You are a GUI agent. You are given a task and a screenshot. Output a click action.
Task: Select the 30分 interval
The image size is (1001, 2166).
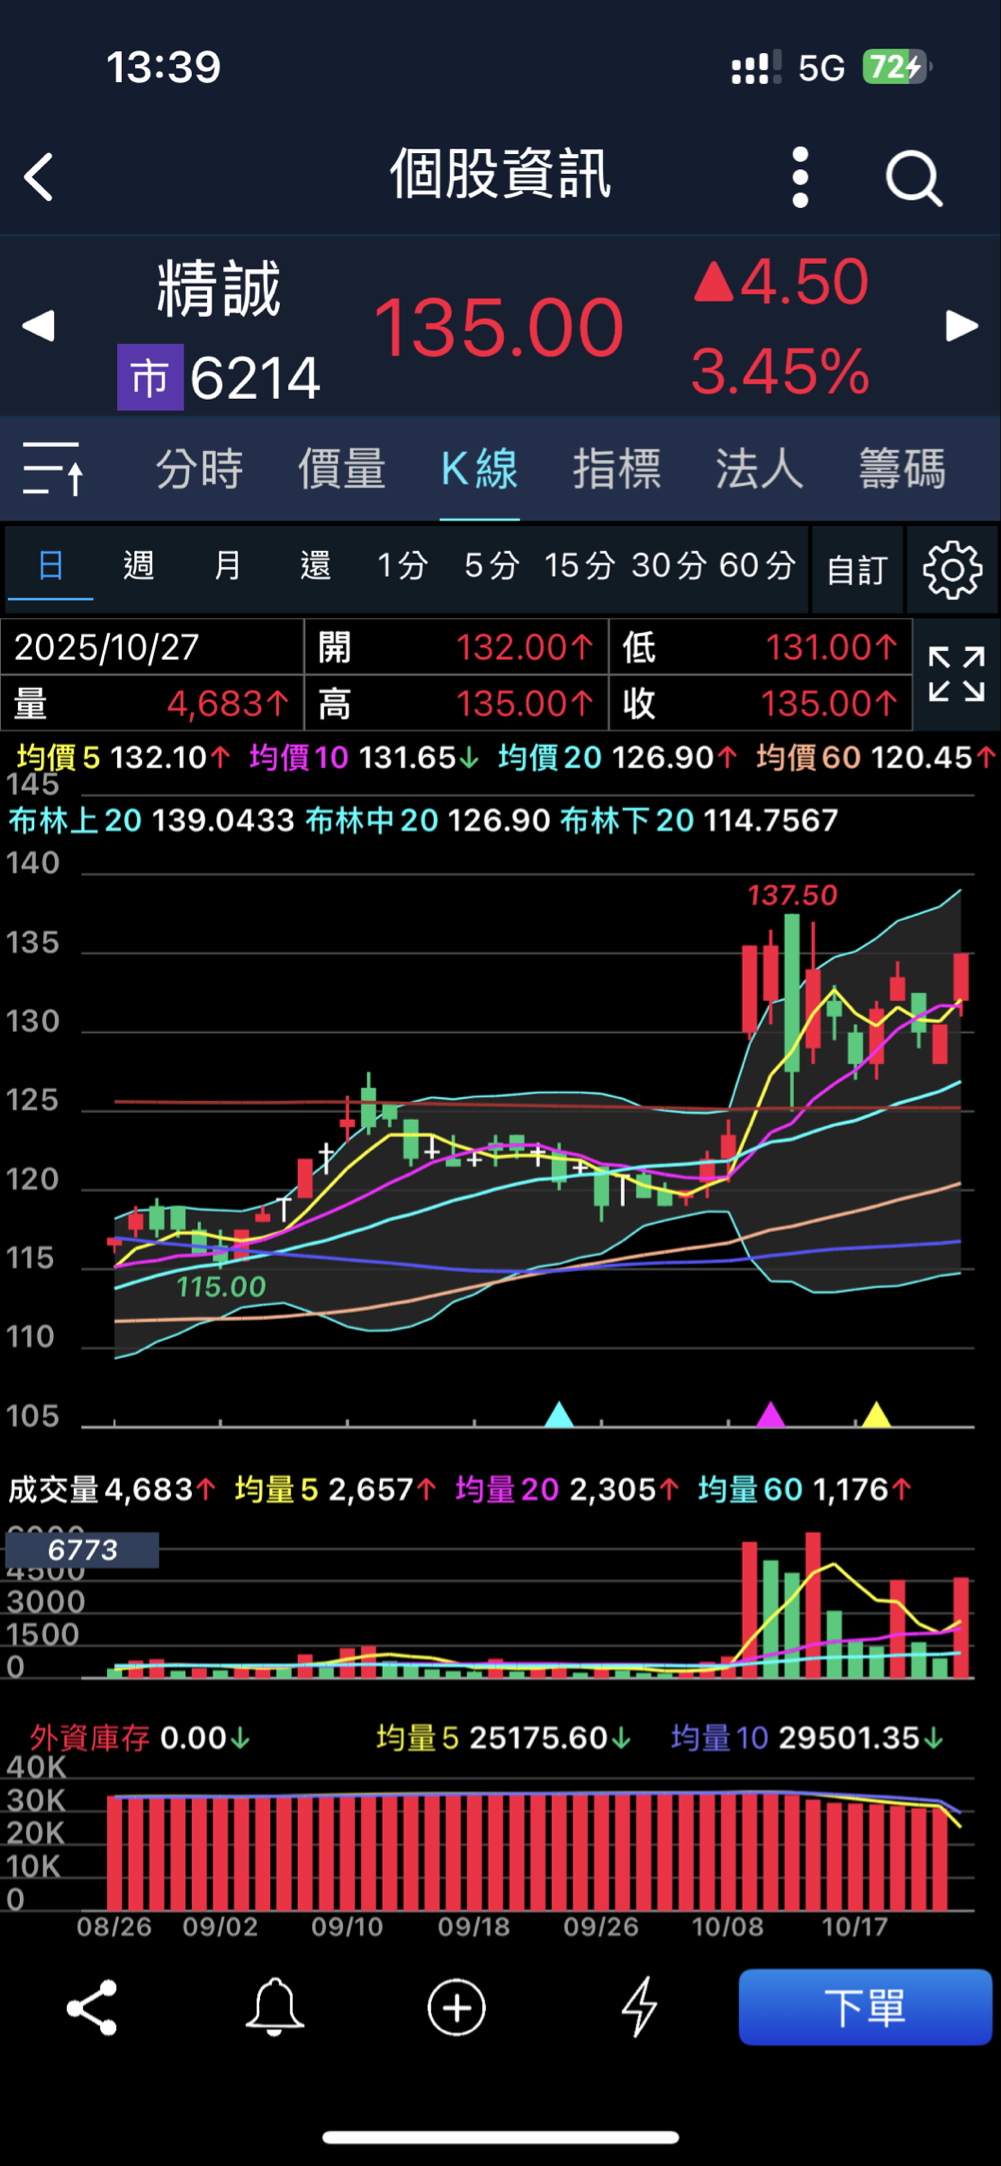(x=668, y=566)
